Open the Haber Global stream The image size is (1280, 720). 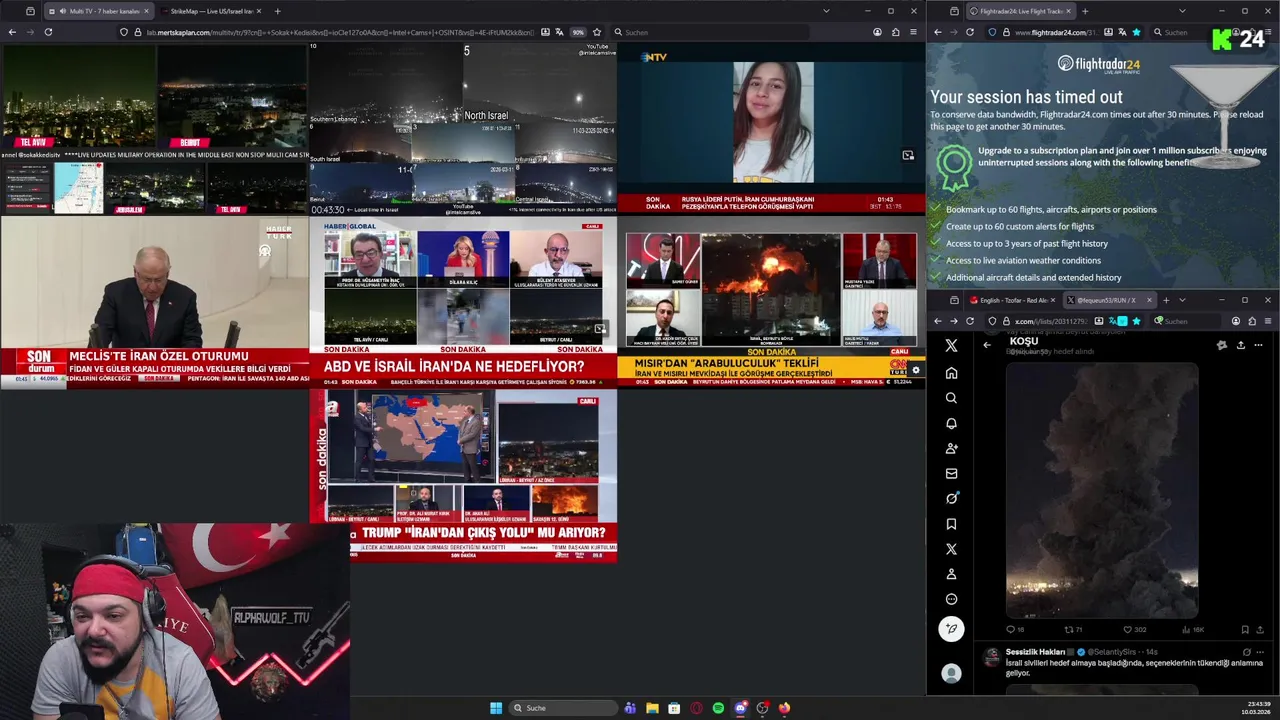tap(463, 302)
